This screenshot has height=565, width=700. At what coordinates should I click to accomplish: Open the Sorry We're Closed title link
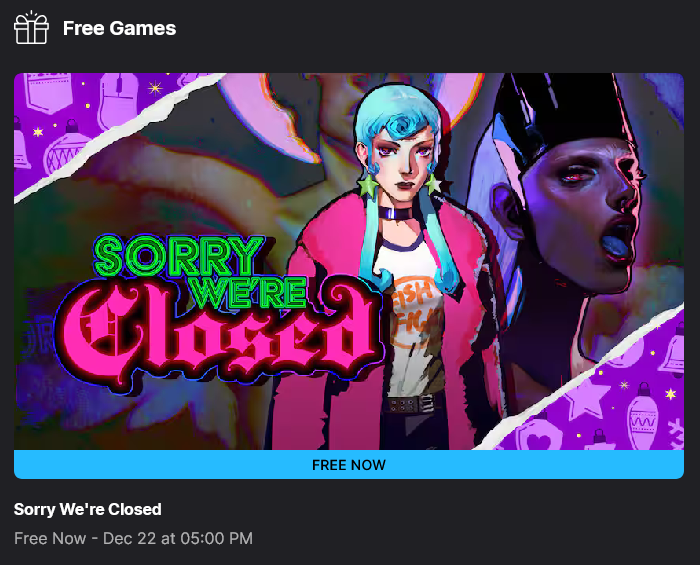[x=88, y=509]
